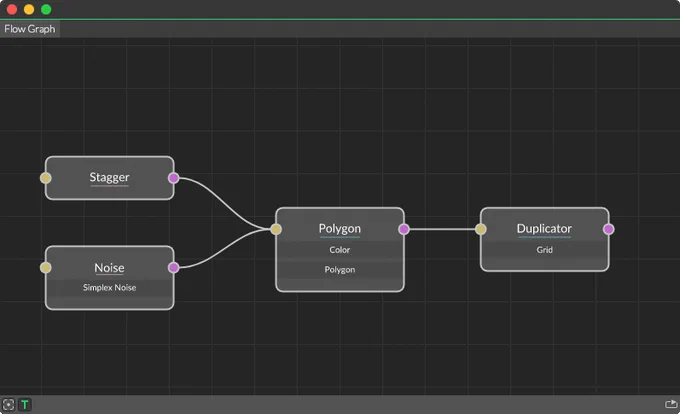Image resolution: width=680 pixels, height=414 pixels.
Task: Click the Color row in Polygon node
Action: tap(340, 250)
